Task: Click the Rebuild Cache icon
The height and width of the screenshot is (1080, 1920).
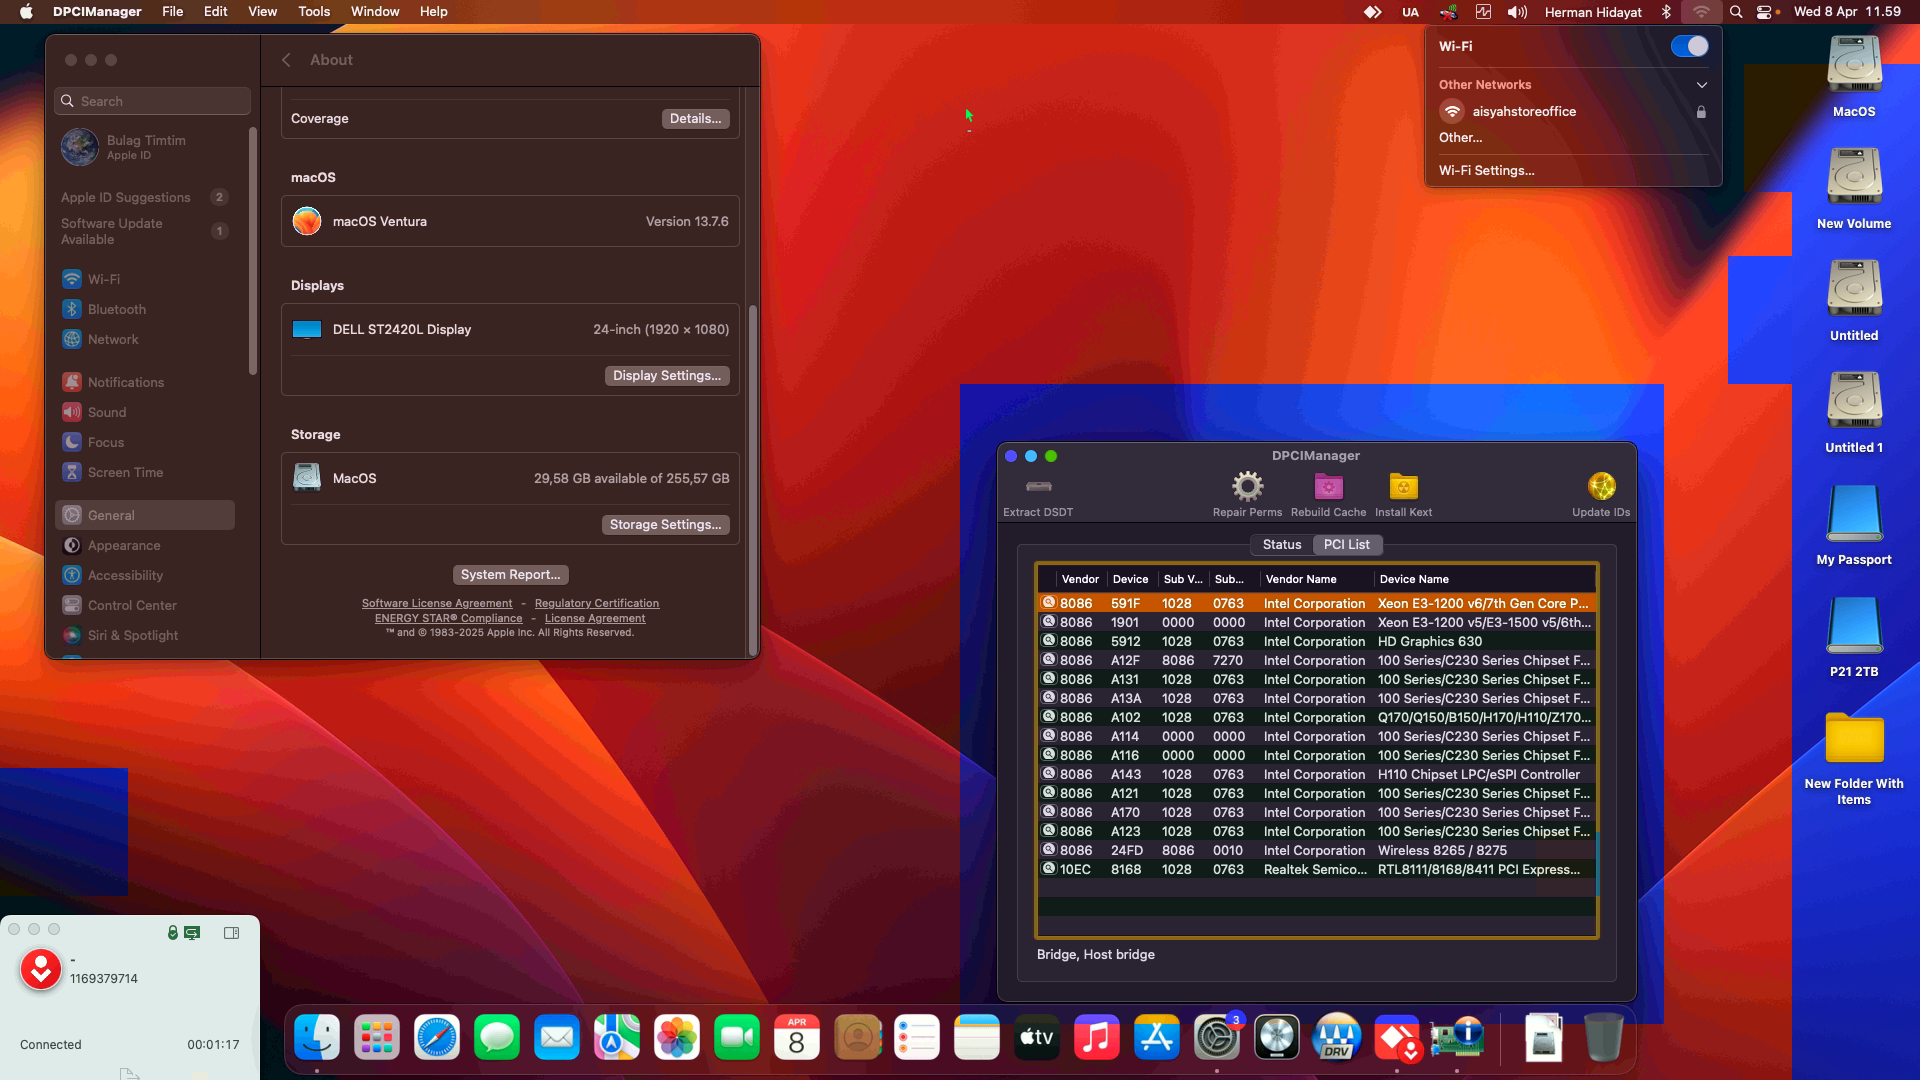Action: 1328,487
